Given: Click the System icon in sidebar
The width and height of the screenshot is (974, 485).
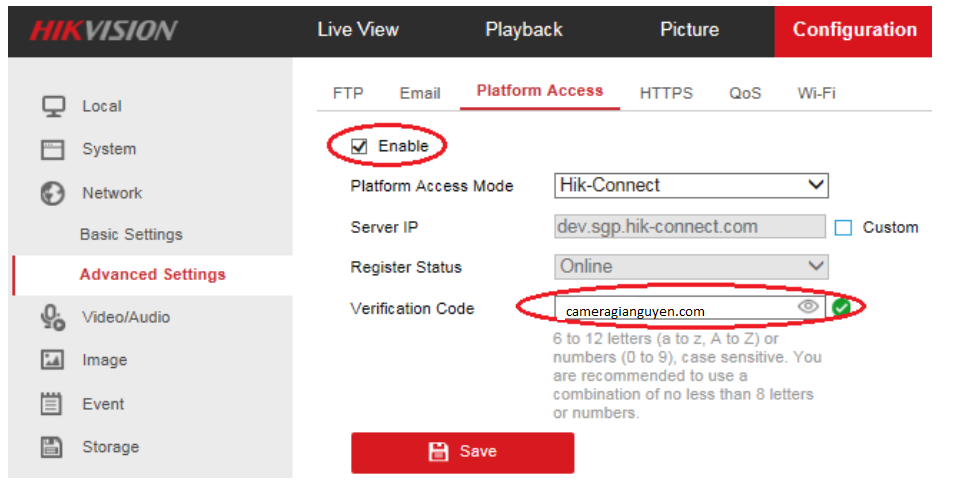Looking at the screenshot, I should (x=53, y=149).
